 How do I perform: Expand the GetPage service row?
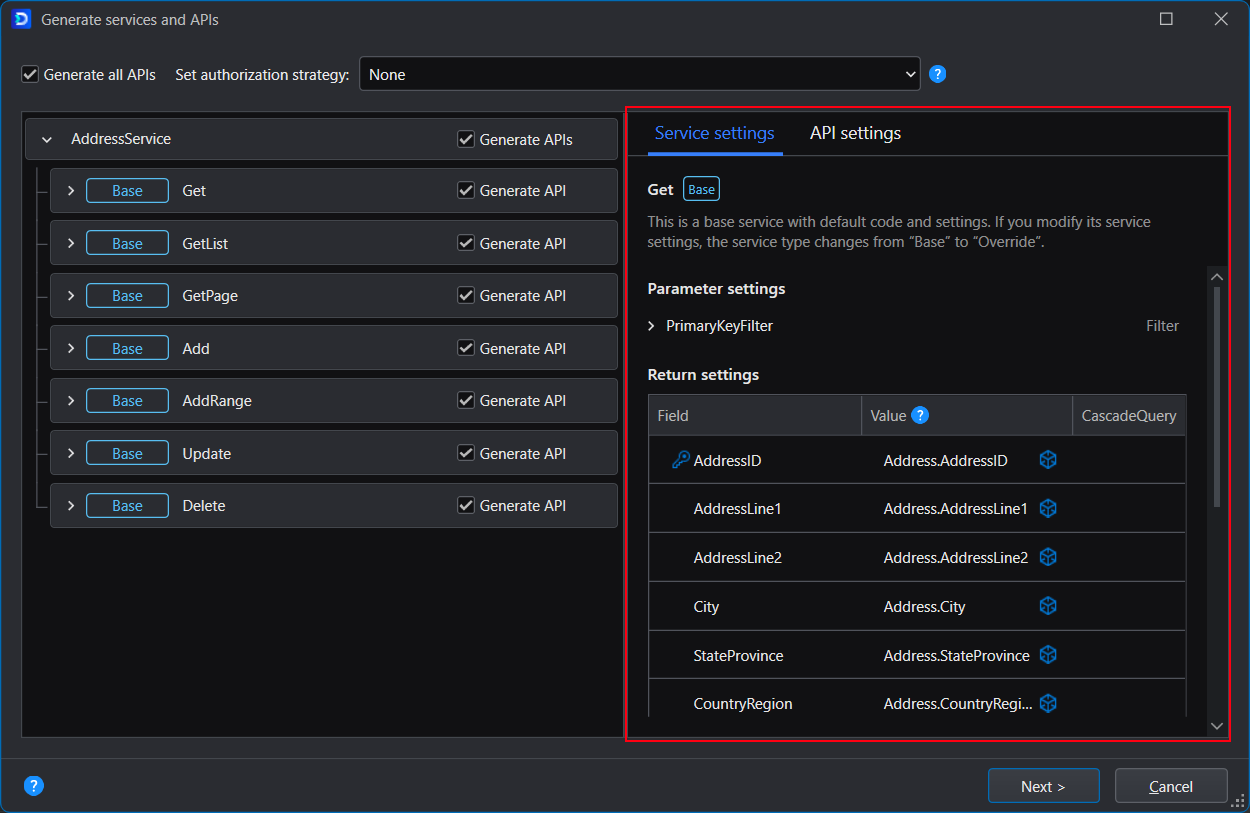[x=70, y=295]
